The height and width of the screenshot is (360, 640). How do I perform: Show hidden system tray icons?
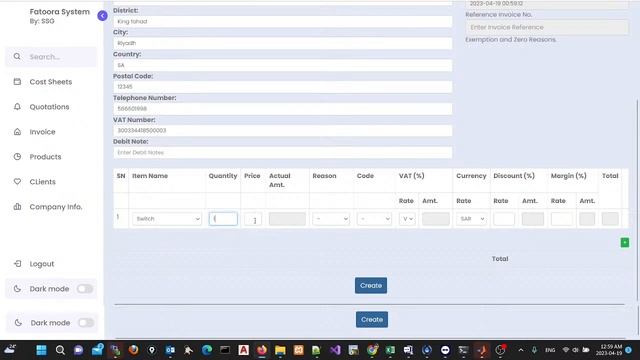click(x=521, y=350)
